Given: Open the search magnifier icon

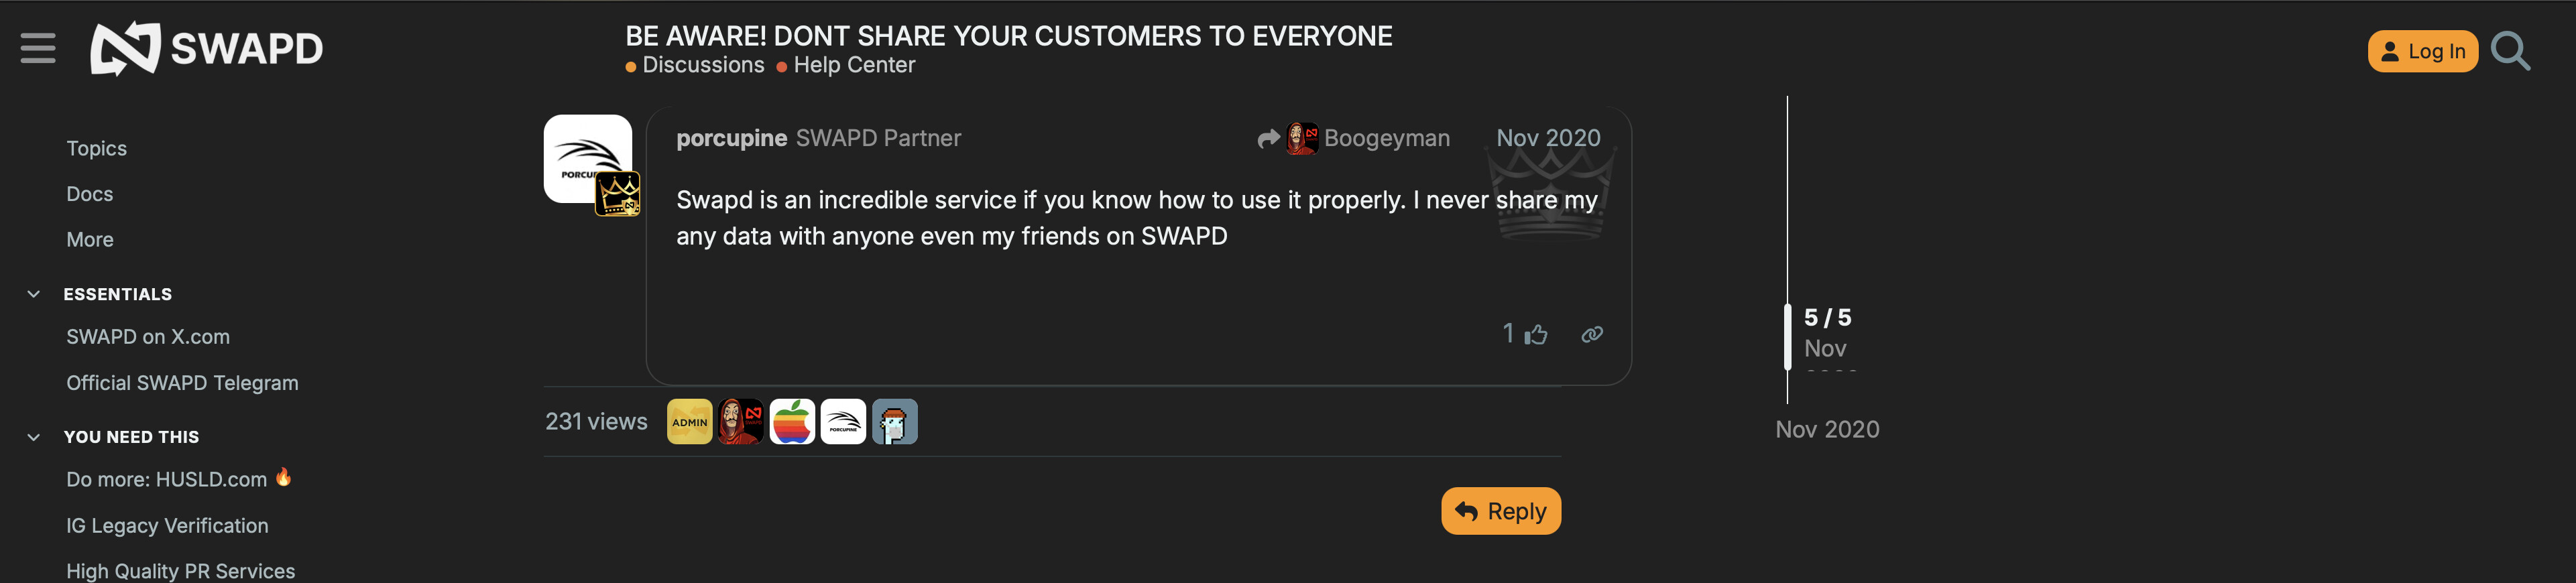Looking at the screenshot, I should point(2510,51).
